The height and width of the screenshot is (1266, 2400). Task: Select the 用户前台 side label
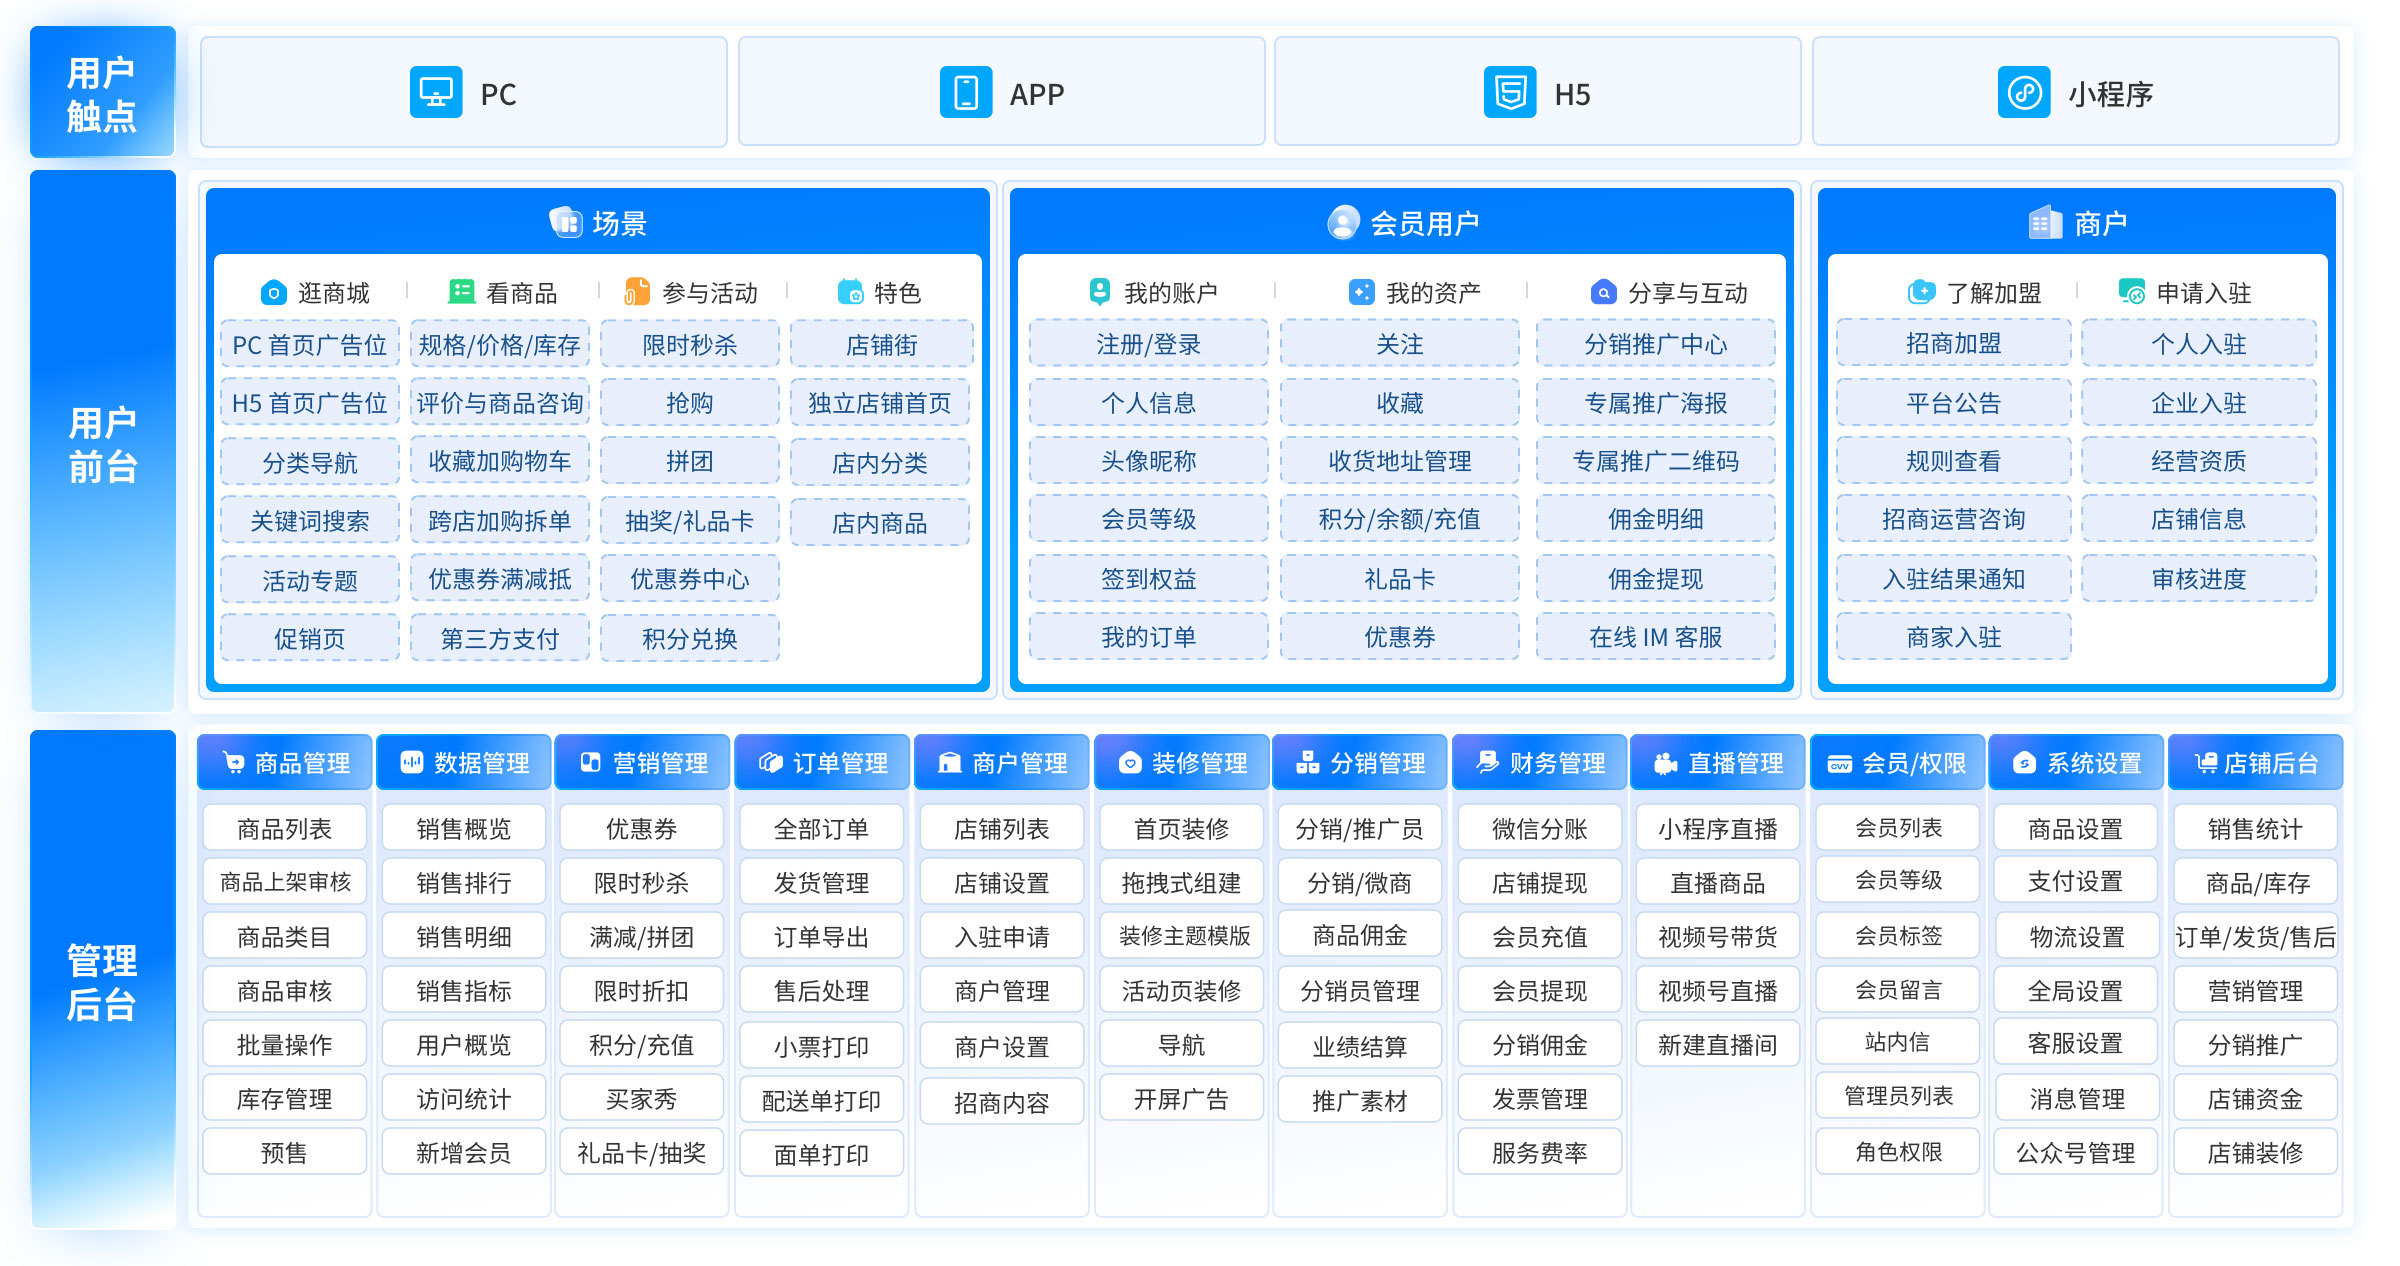point(102,442)
